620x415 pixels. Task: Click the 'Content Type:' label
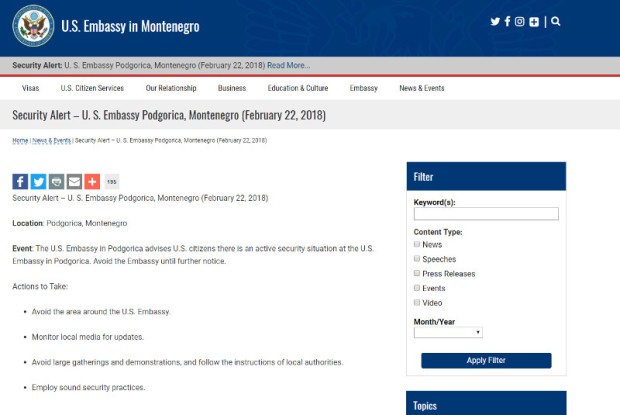438,232
